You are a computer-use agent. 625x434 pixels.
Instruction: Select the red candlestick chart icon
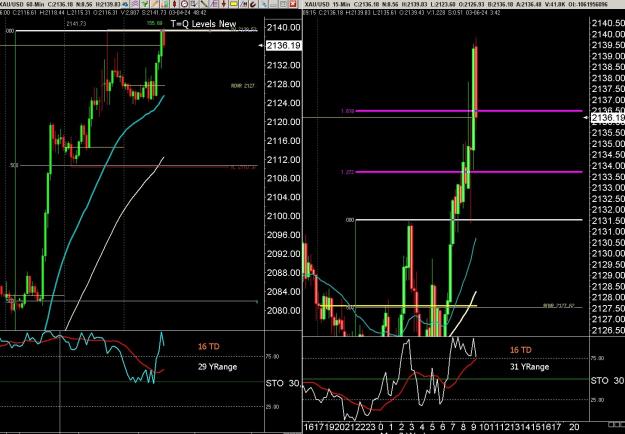point(174,4)
